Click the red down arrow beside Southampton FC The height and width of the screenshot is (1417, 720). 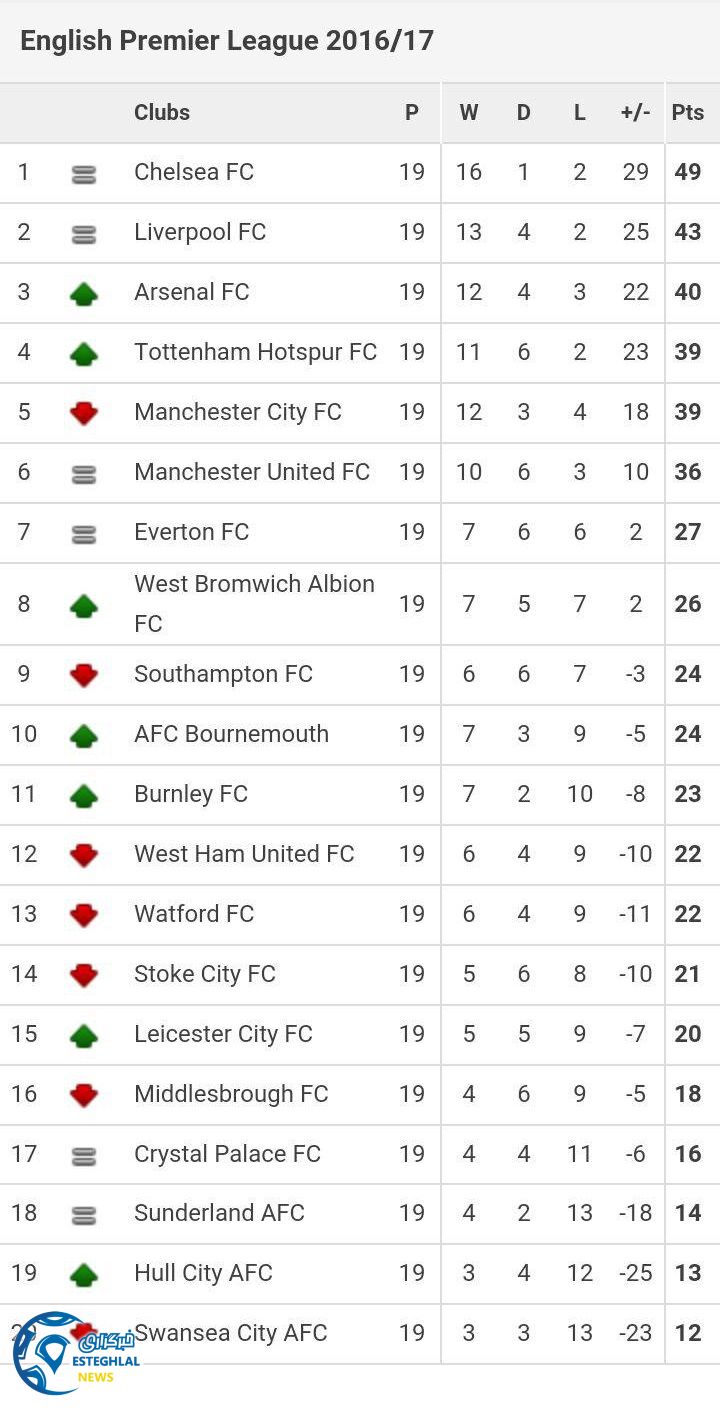pos(84,675)
